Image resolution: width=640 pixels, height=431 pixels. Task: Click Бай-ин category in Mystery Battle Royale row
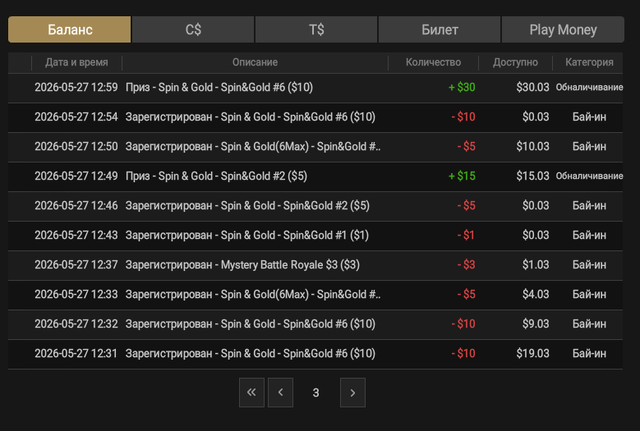point(589,265)
